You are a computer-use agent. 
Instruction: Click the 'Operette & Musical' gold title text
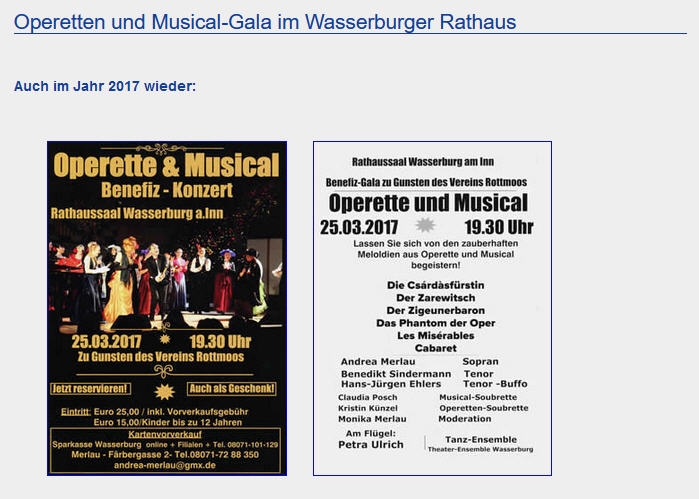pos(166,165)
